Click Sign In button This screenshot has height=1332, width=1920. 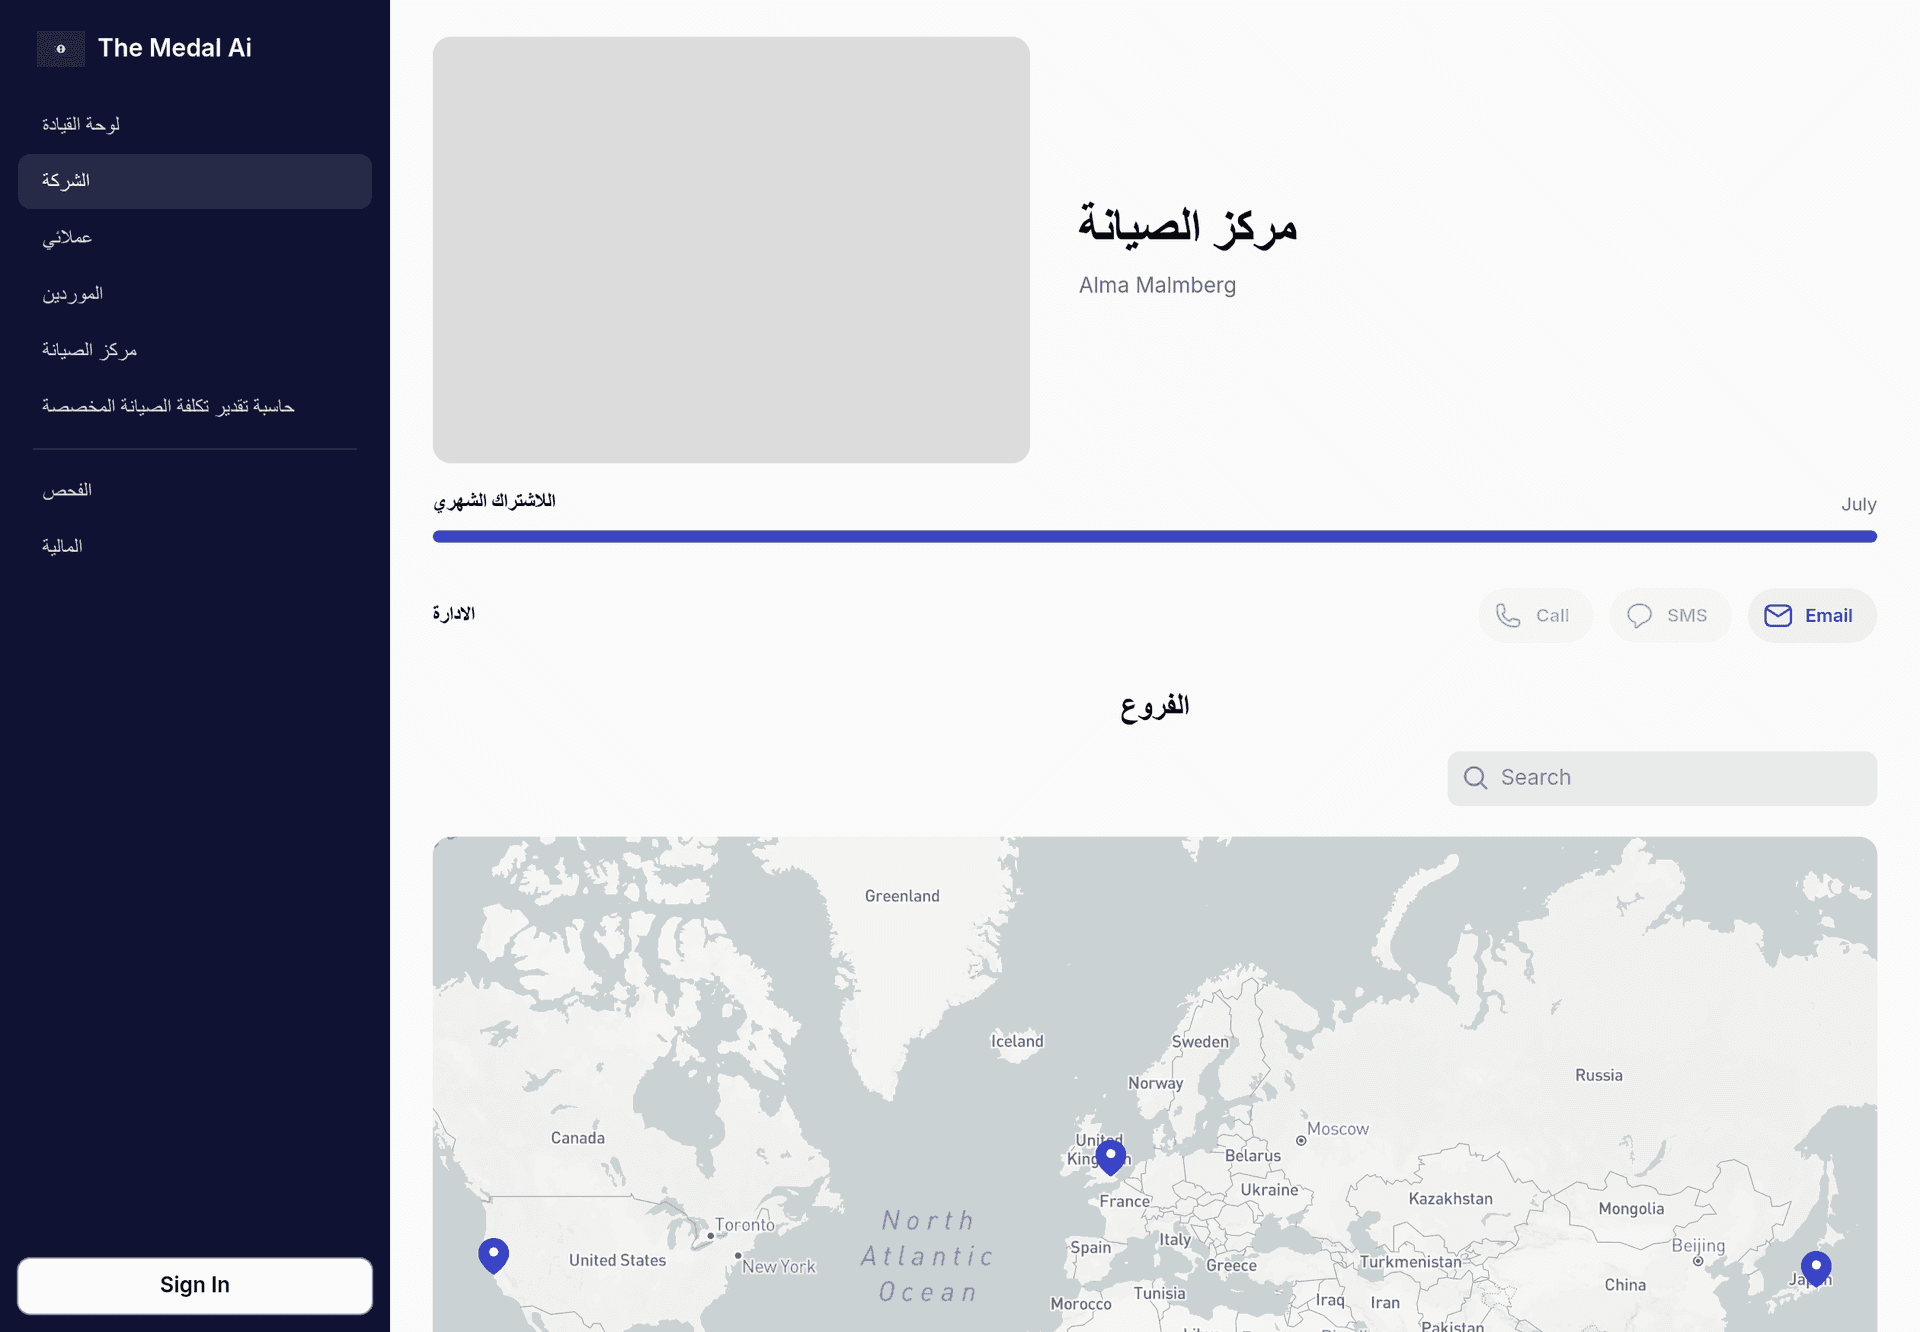click(194, 1285)
